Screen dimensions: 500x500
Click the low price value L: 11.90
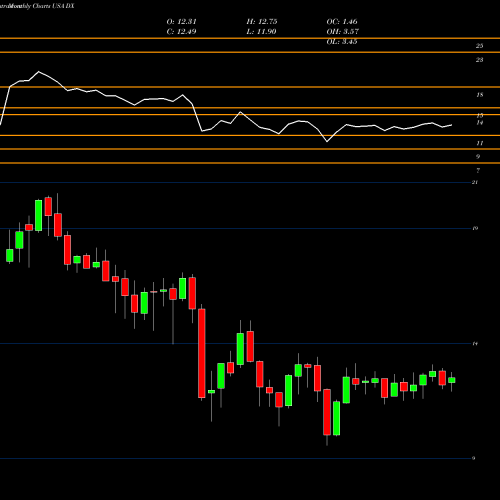(262, 32)
